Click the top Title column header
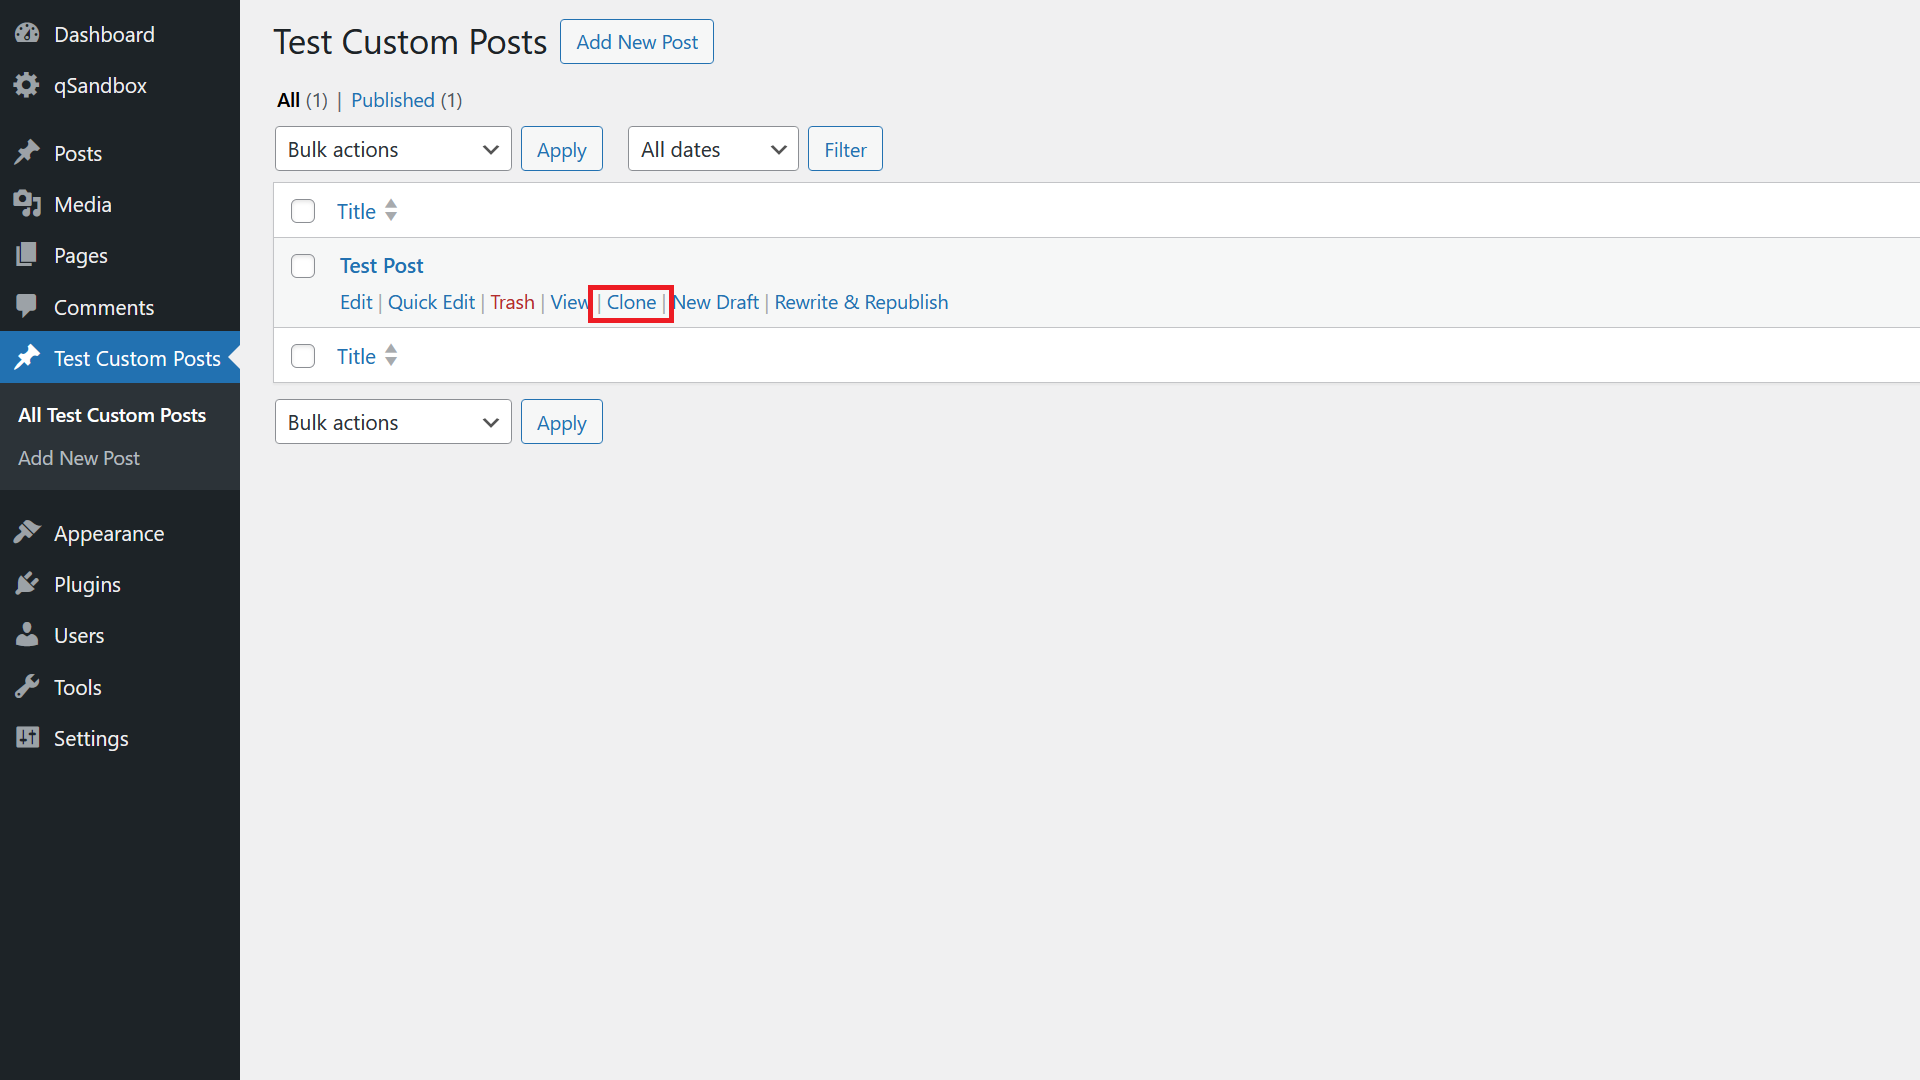The image size is (1920, 1080). tap(356, 211)
